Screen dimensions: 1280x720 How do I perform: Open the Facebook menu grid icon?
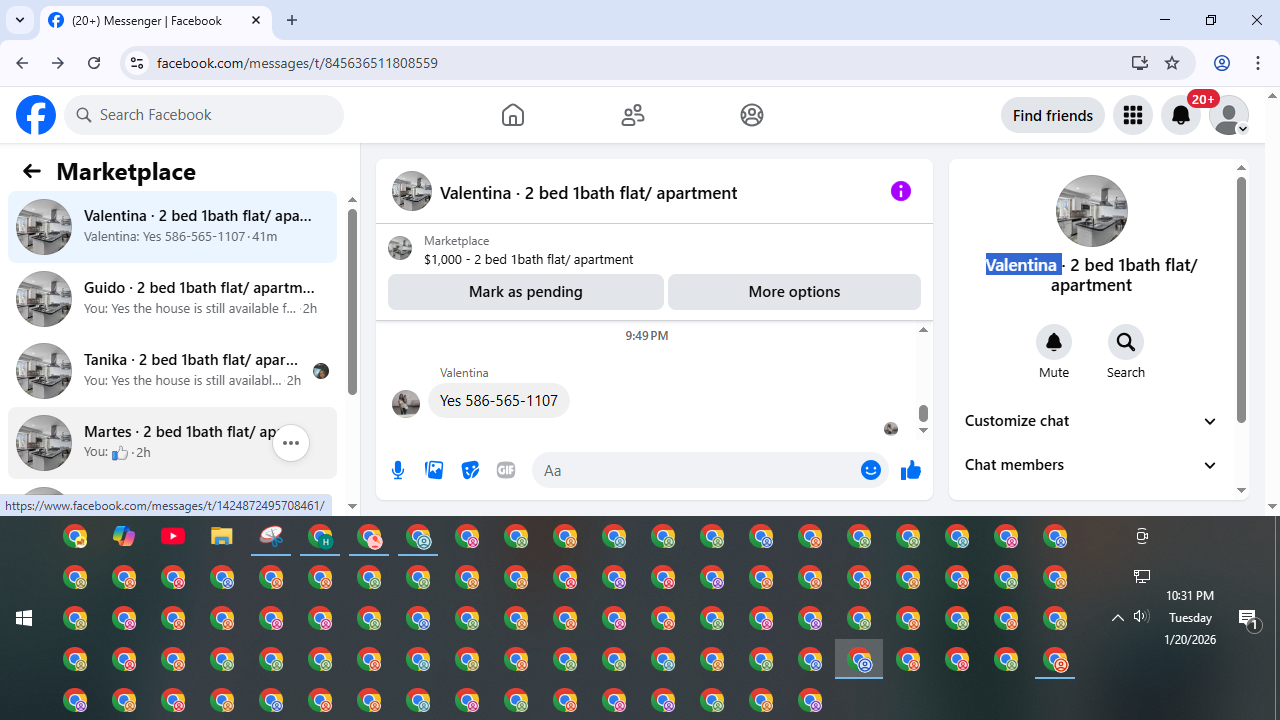(1133, 116)
